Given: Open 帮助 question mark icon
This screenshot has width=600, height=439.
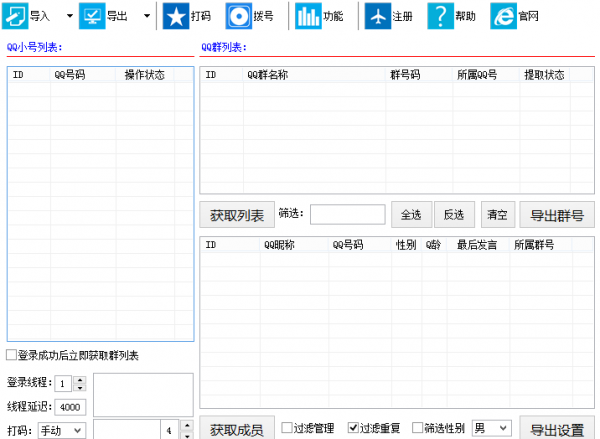Looking at the screenshot, I should [440, 16].
